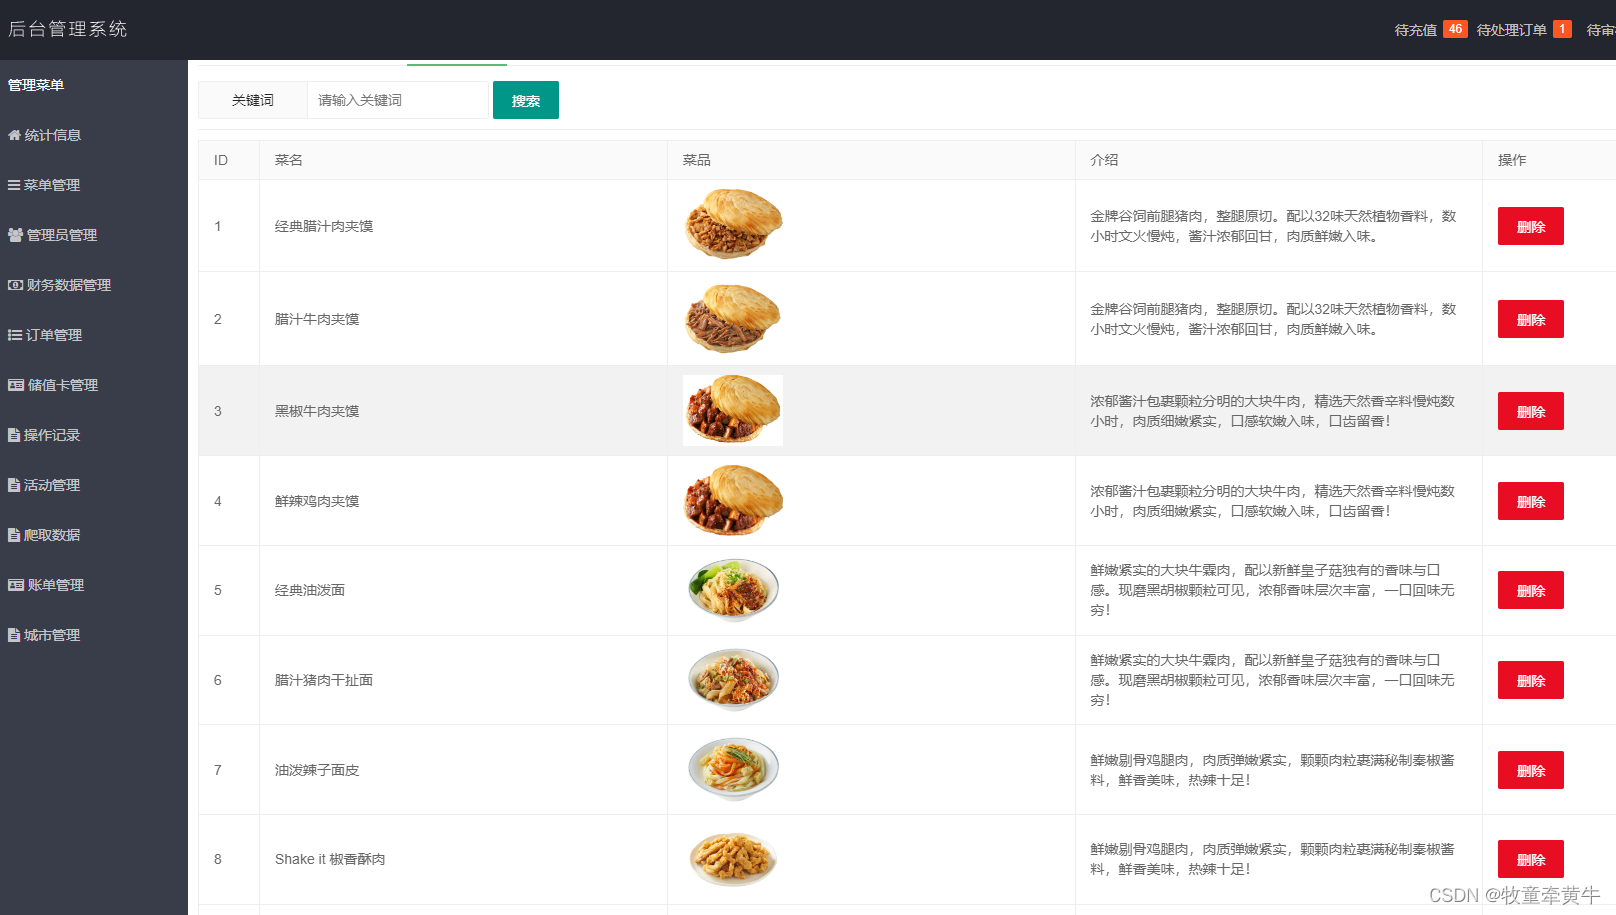Viewport: 1616px width, 915px height.
Task: Click the Shake it 椒香酥肉 image
Action: tap(733, 859)
